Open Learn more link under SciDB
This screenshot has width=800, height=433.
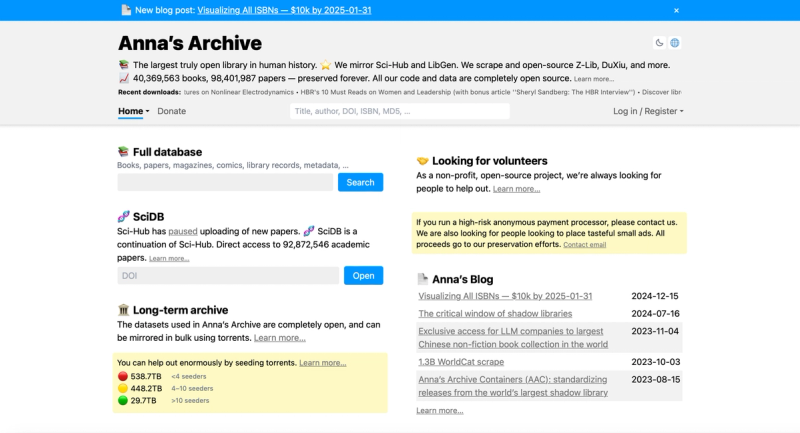(x=169, y=259)
